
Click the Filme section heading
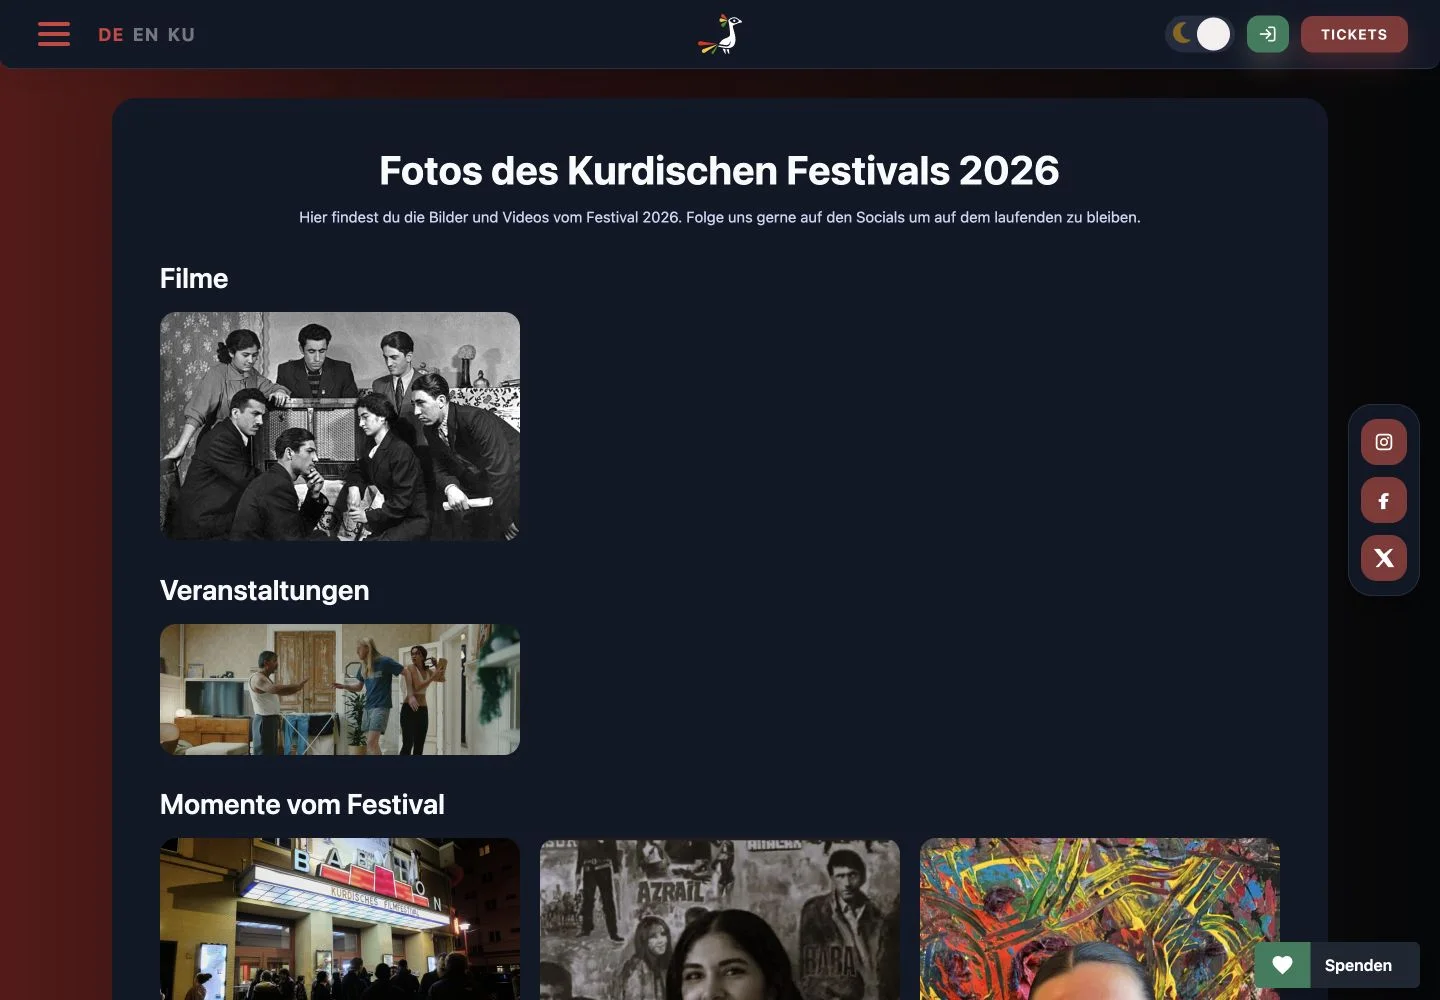click(194, 279)
